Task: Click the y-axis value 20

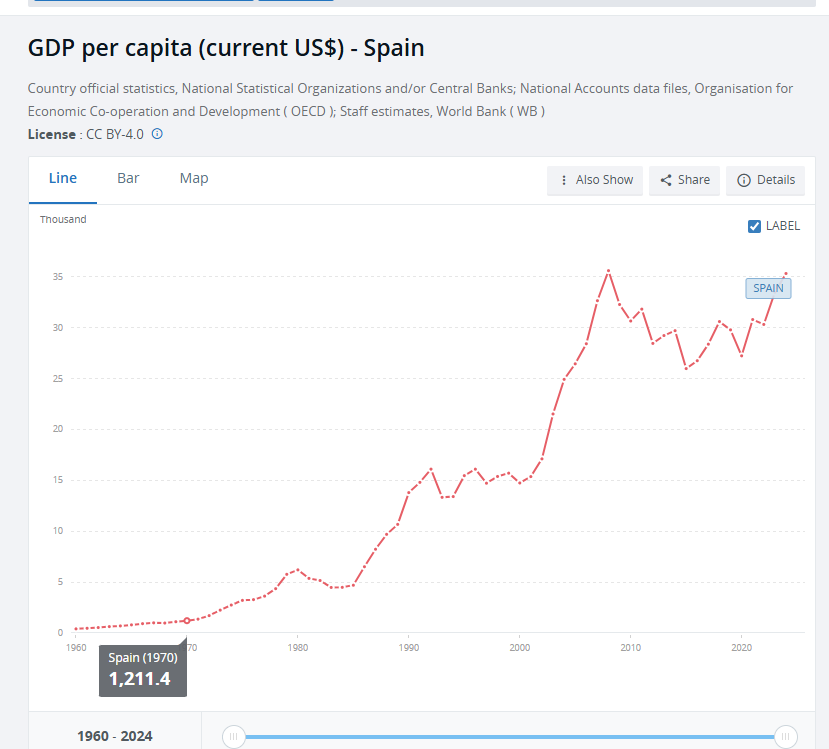Action: (x=58, y=429)
